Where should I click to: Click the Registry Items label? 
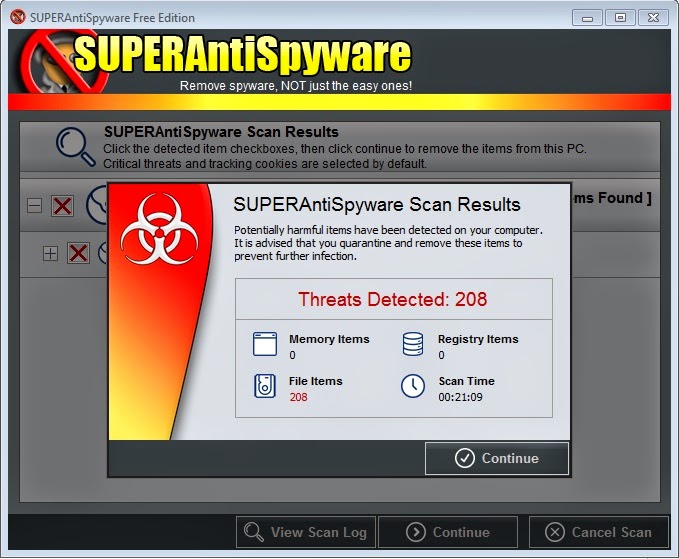[478, 339]
